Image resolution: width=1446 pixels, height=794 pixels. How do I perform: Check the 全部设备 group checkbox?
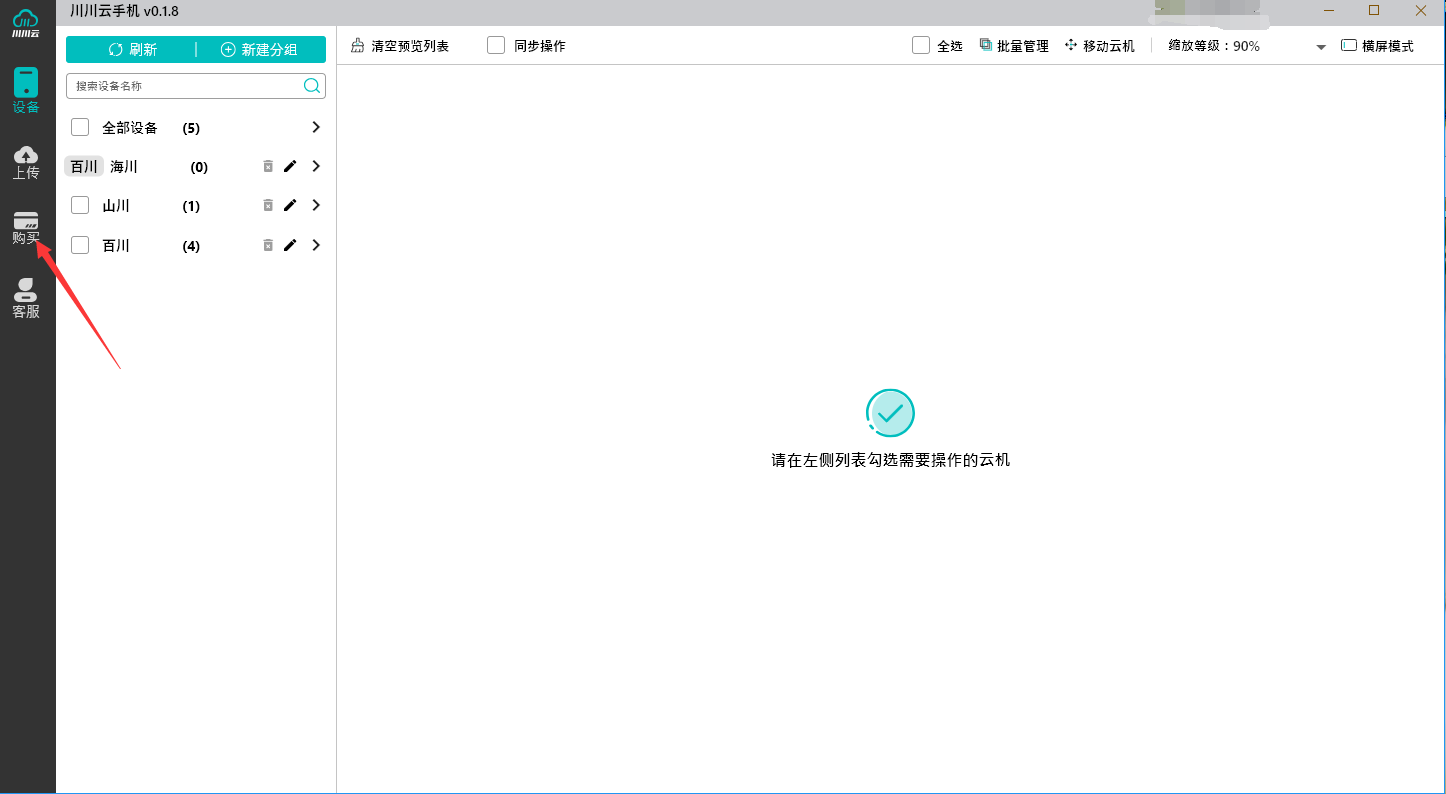coord(80,127)
